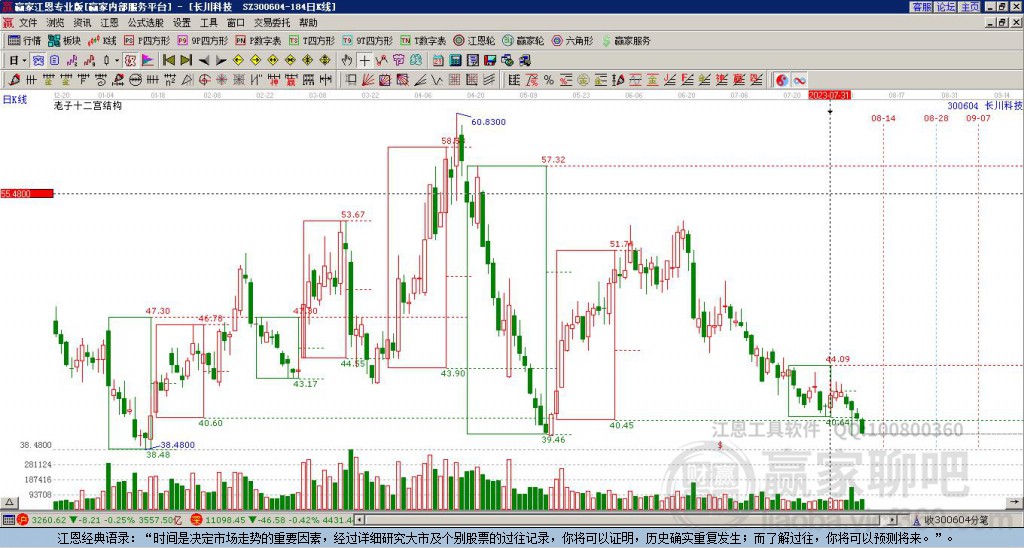Image resolution: width=1024 pixels, height=548 pixels.
Task: Click the 08-14 future date line label
Action: (x=883, y=118)
